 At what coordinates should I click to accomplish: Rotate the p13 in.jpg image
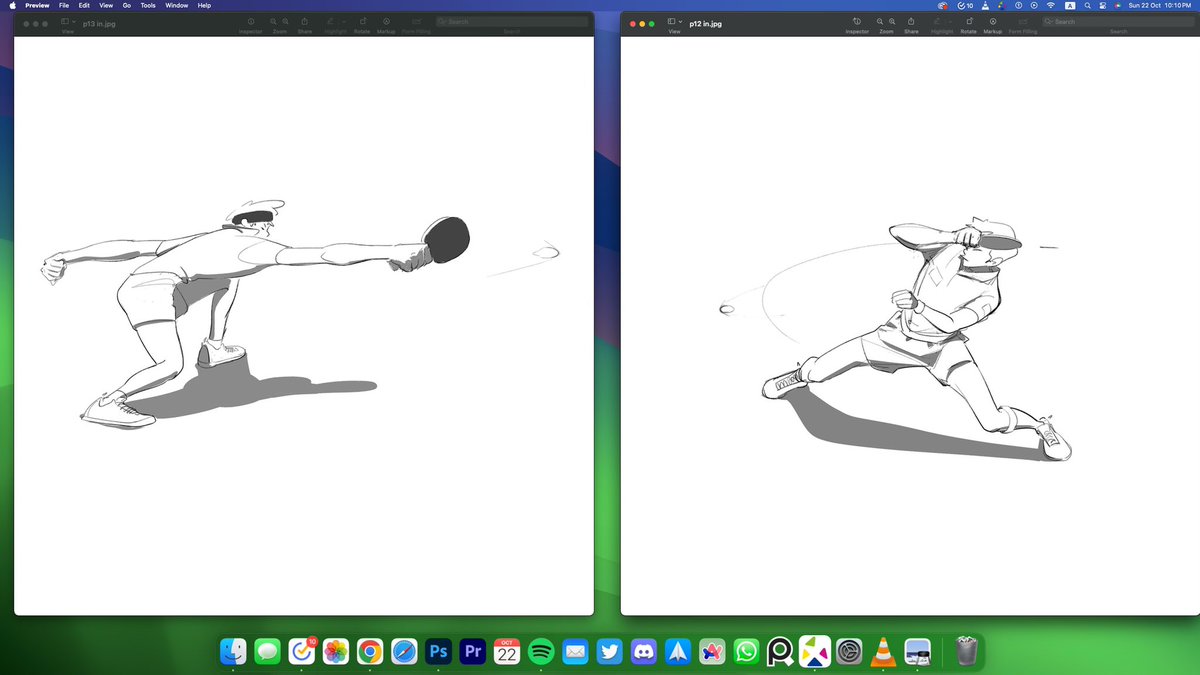[363, 21]
